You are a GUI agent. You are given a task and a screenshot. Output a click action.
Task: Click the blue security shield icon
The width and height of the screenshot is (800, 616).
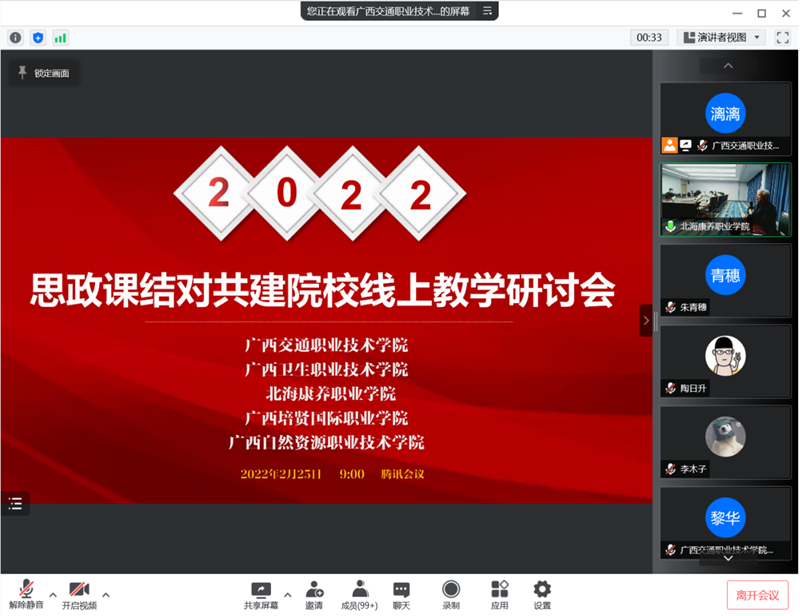point(38,38)
